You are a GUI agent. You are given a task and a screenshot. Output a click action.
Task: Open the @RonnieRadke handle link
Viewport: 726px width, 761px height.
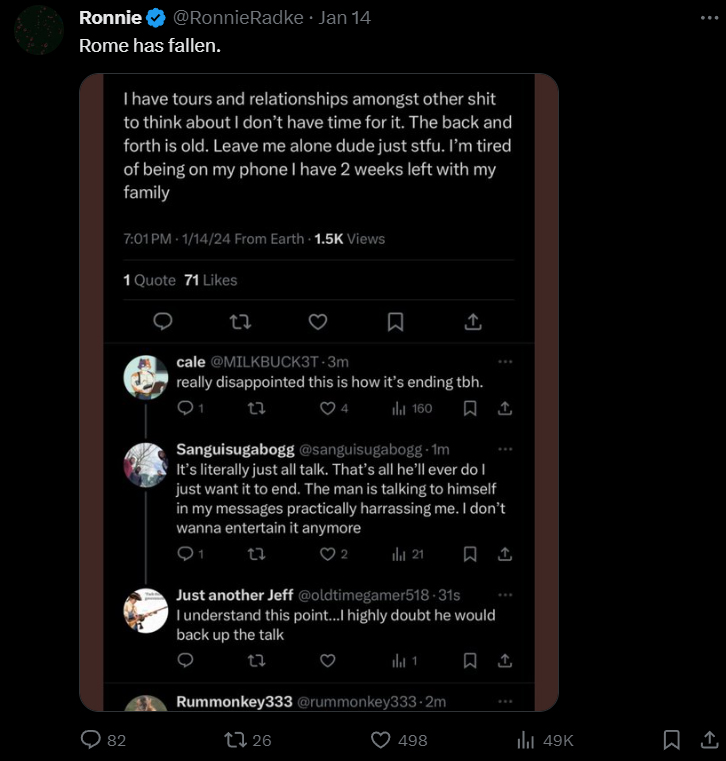click(238, 17)
